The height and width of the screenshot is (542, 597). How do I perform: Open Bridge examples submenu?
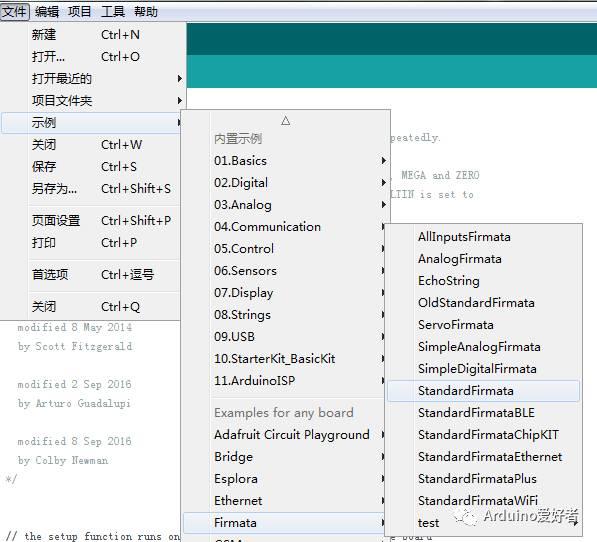pyautogui.click(x=284, y=457)
